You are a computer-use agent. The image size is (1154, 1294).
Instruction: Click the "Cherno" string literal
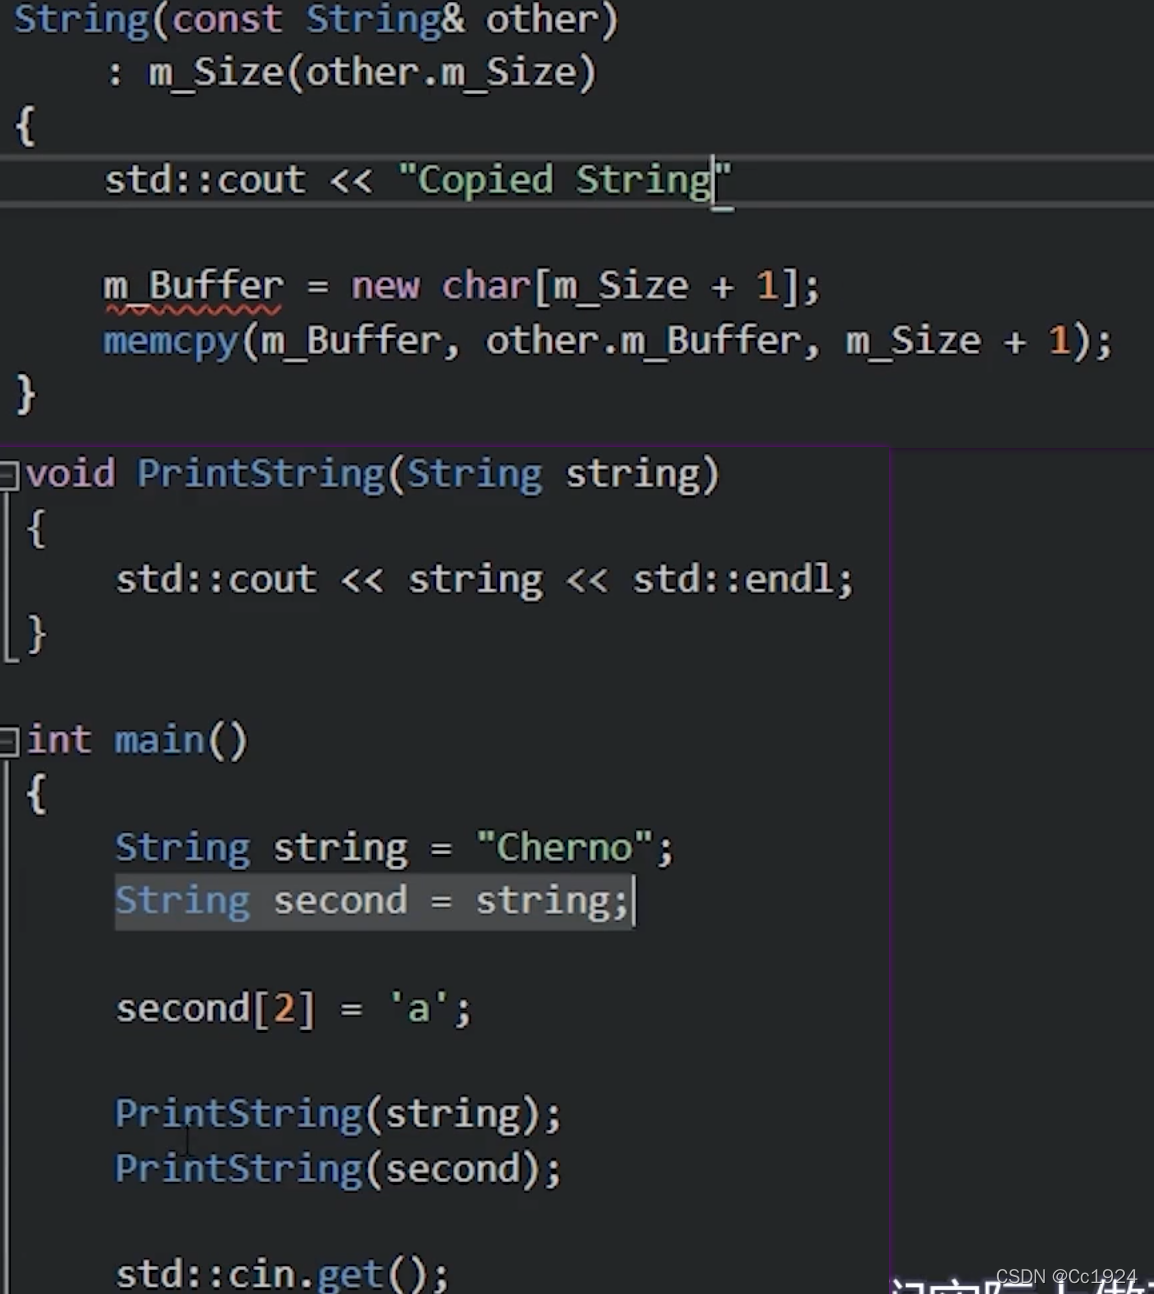565,848
